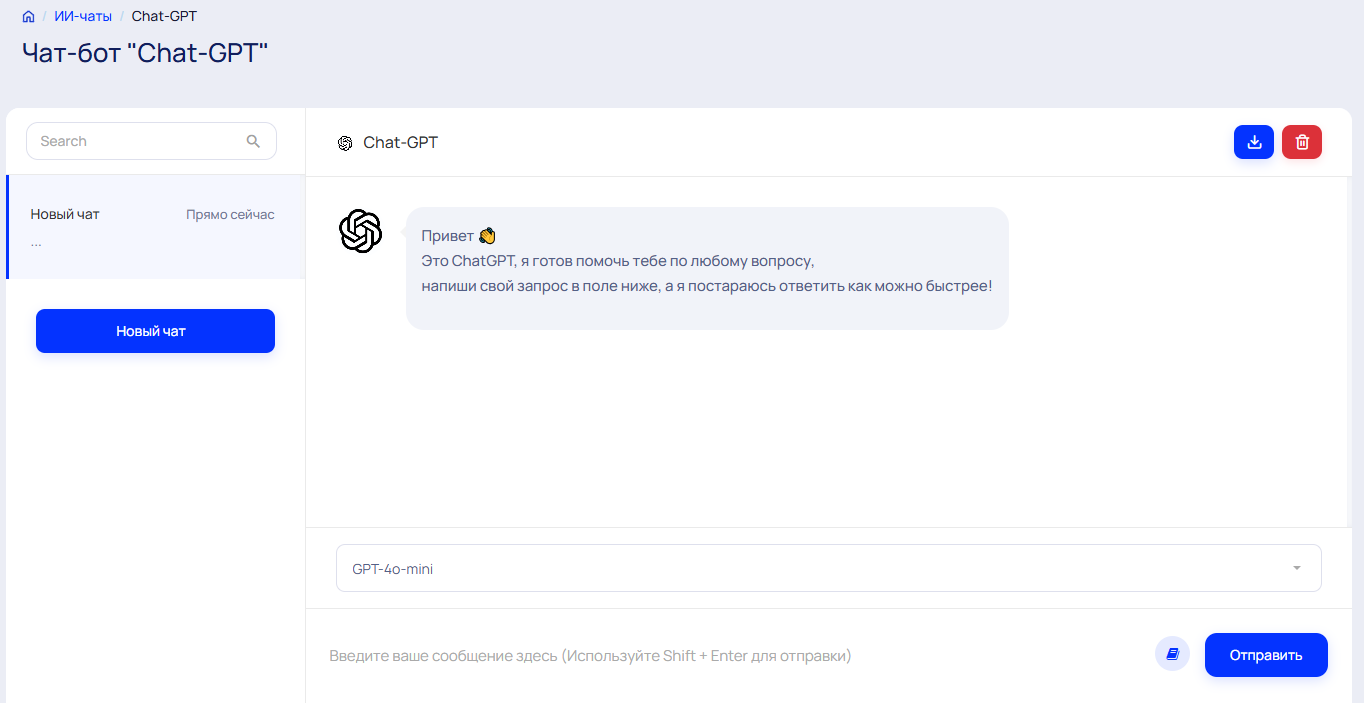
Task: Click the home icon in the breadcrumb
Action: pos(28,17)
